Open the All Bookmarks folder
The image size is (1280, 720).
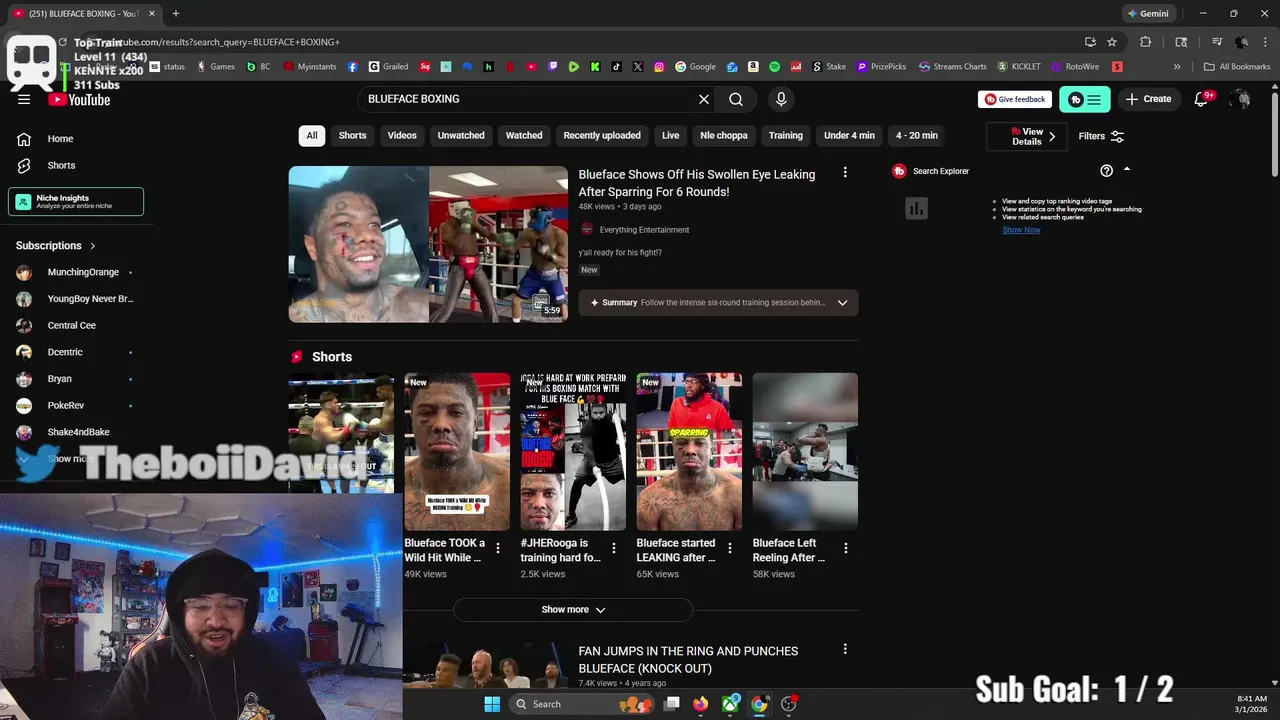[1237, 67]
